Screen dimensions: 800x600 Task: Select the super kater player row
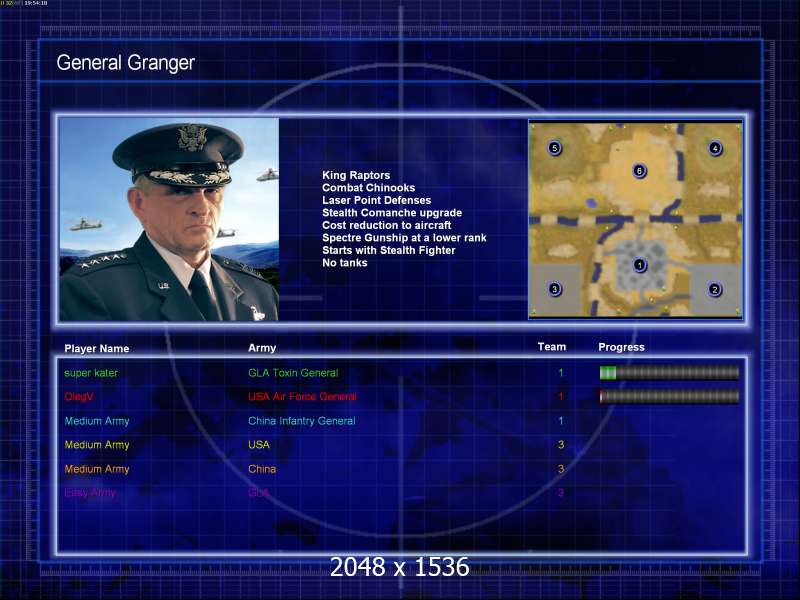(401, 373)
